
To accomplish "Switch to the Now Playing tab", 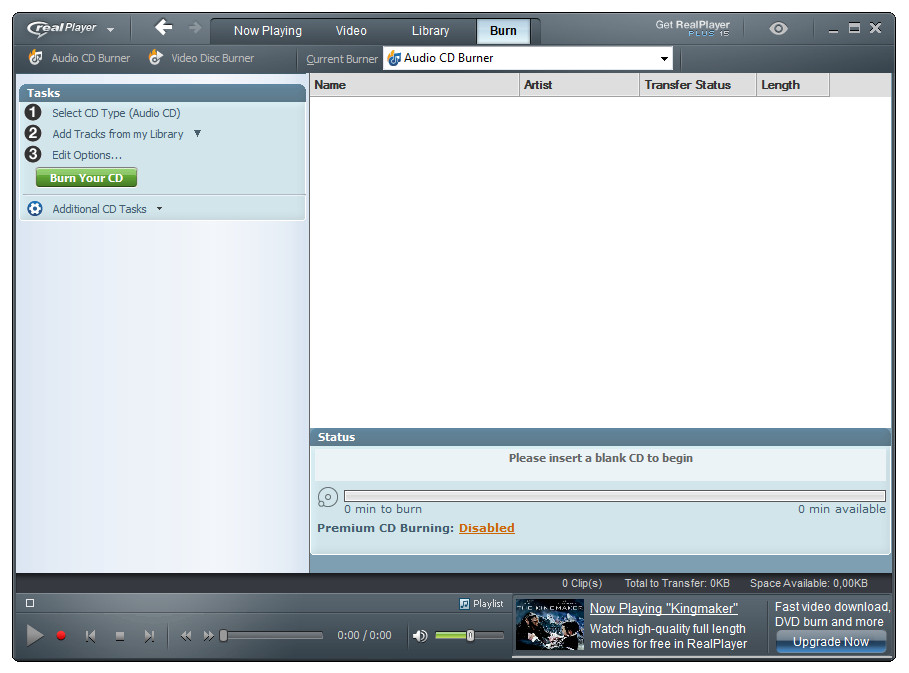I will [x=267, y=31].
